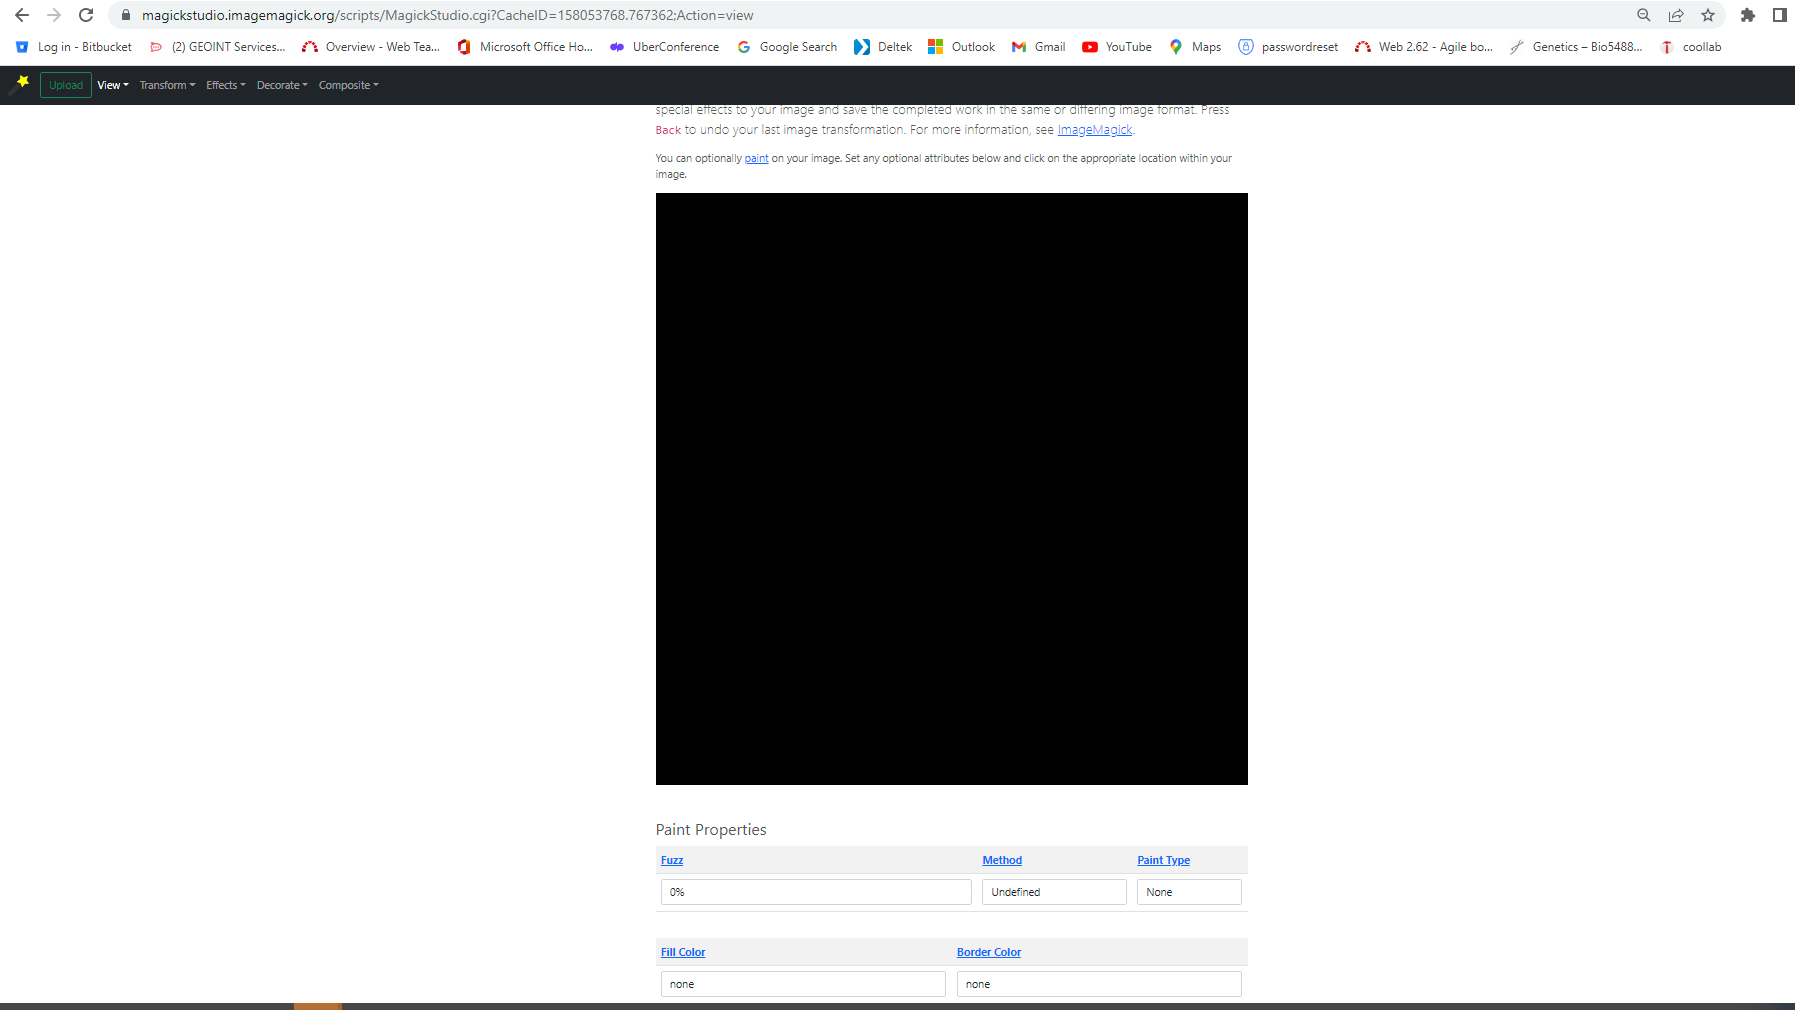Open the View dropdown menu

[112, 85]
